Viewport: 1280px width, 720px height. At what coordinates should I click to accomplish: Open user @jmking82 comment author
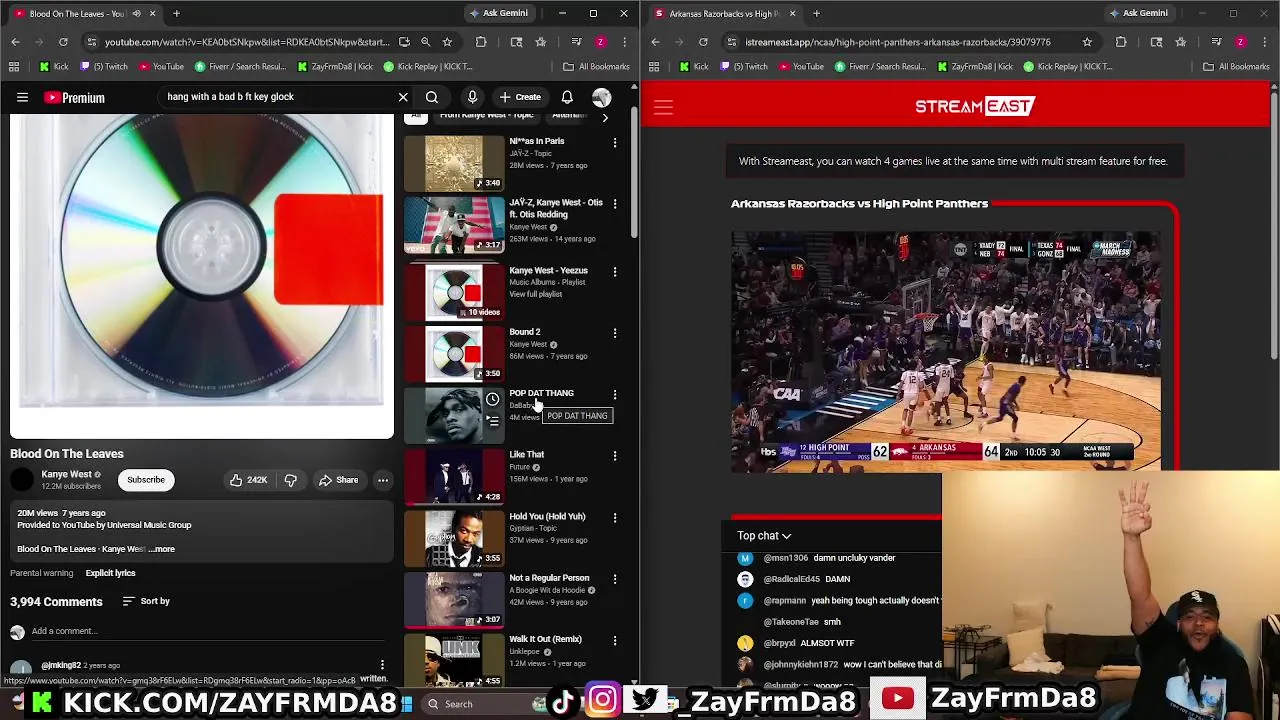pos(61,665)
